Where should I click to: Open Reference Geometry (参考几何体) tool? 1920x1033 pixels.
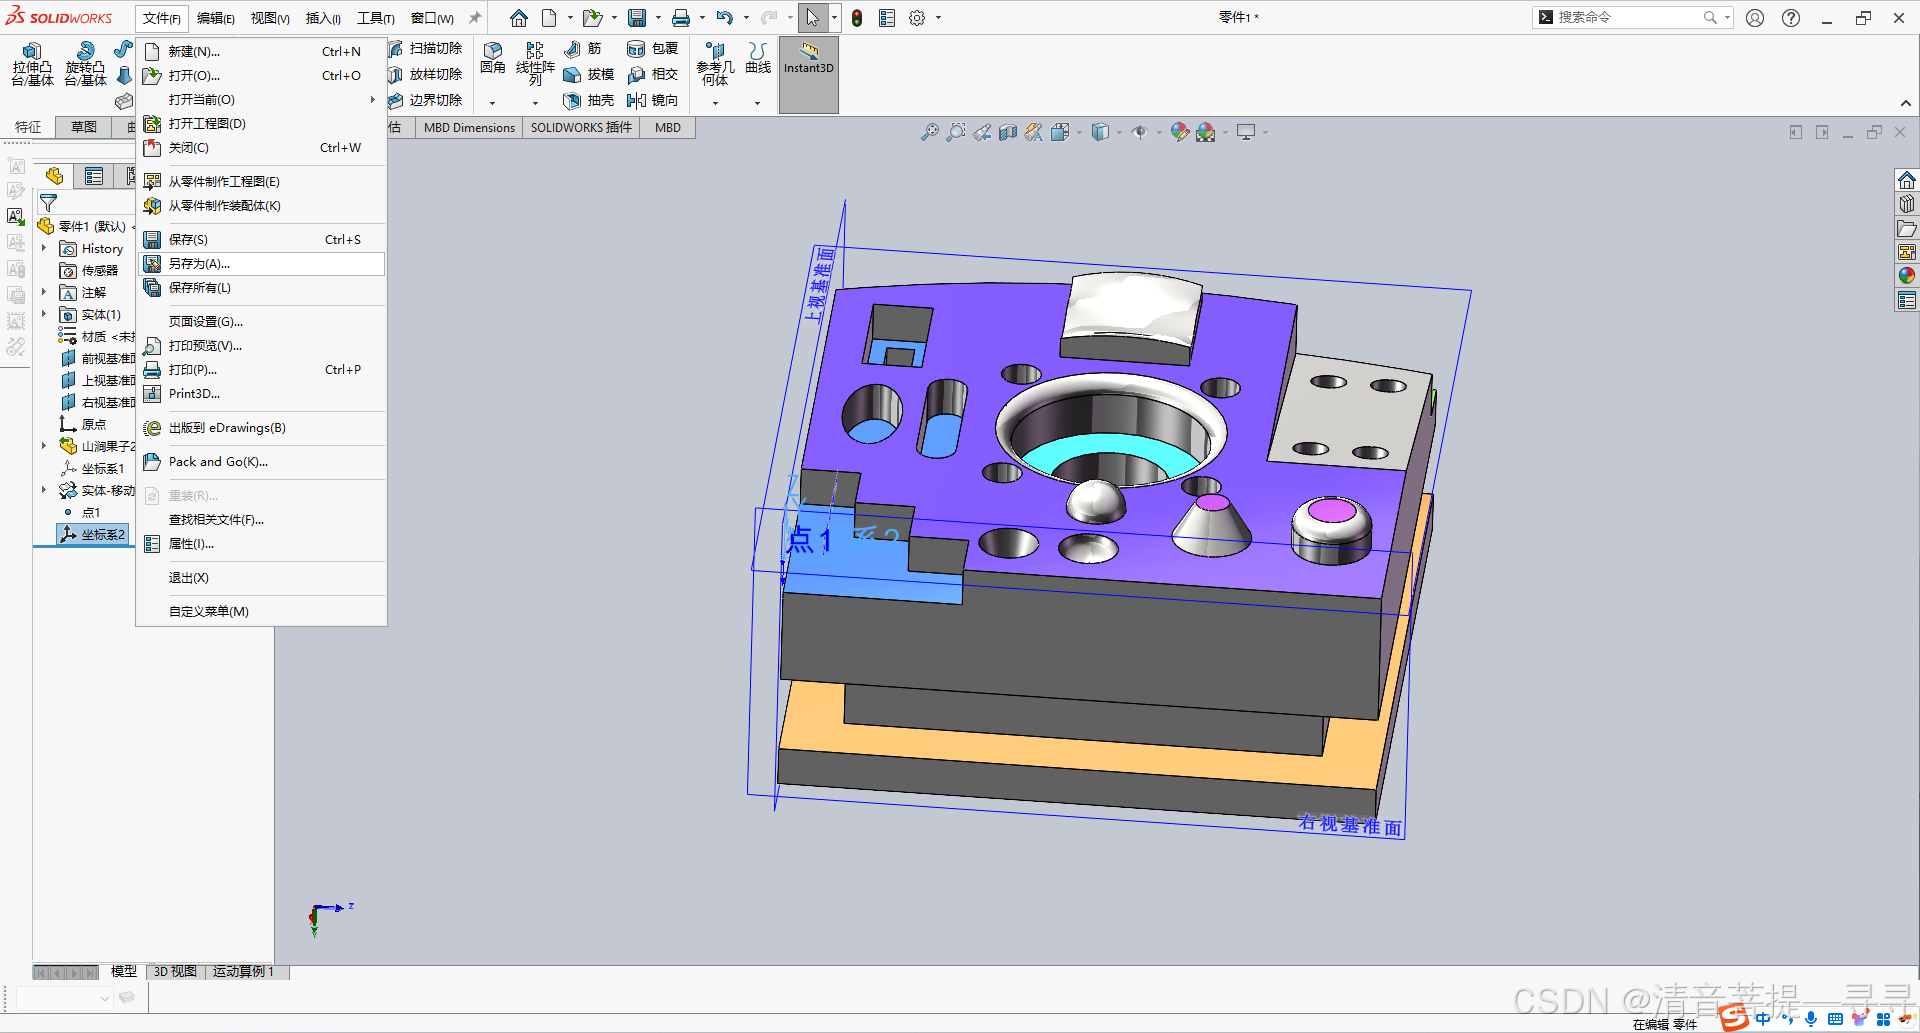click(x=715, y=64)
